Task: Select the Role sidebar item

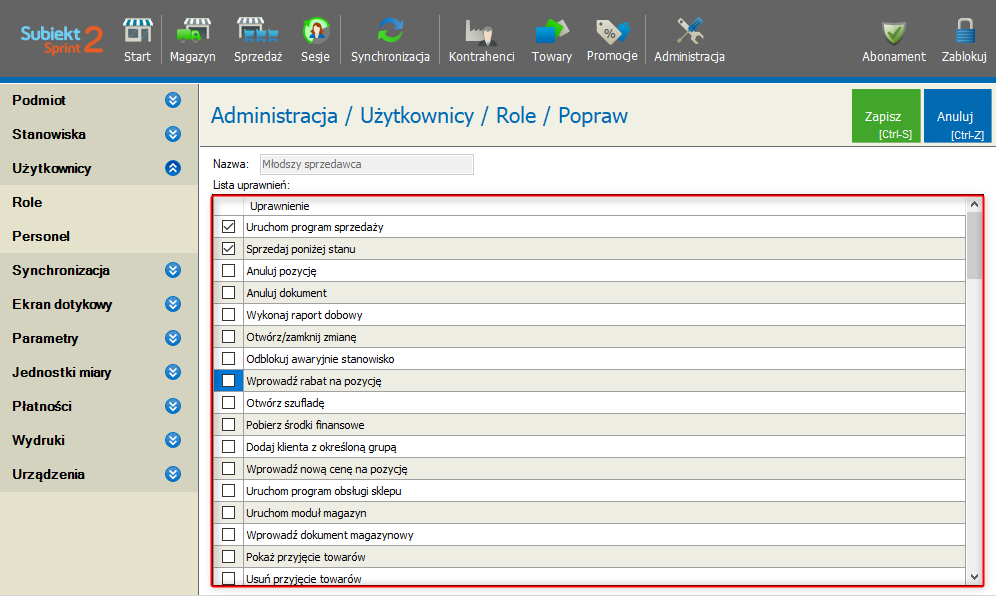Action: (x=27, y=202)
